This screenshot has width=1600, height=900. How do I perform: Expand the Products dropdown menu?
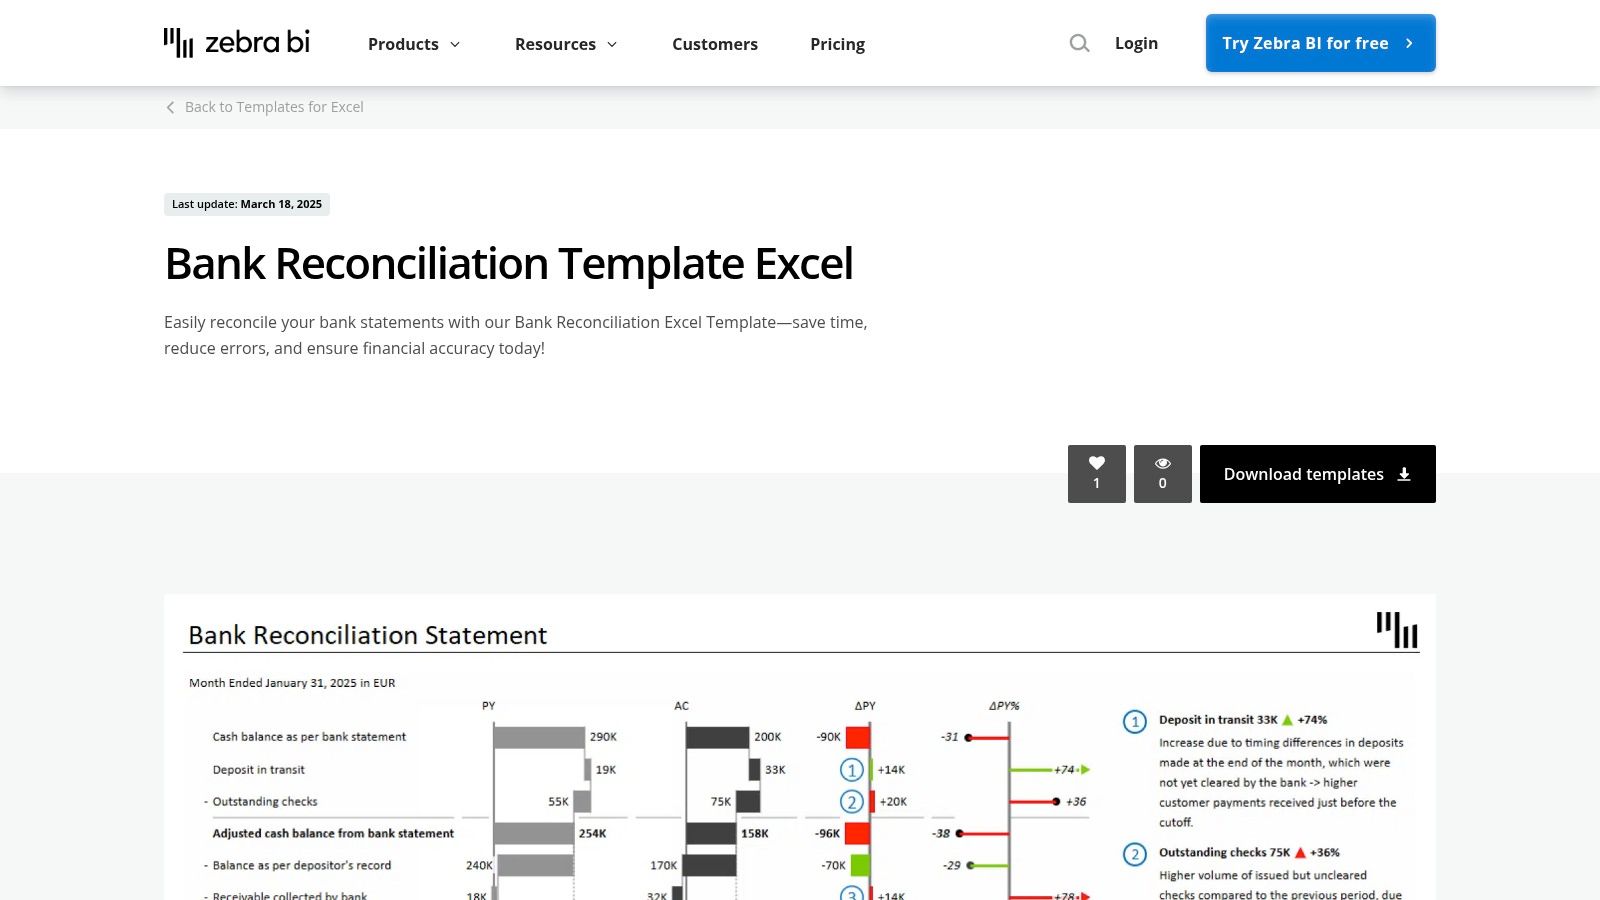(413, 44)
